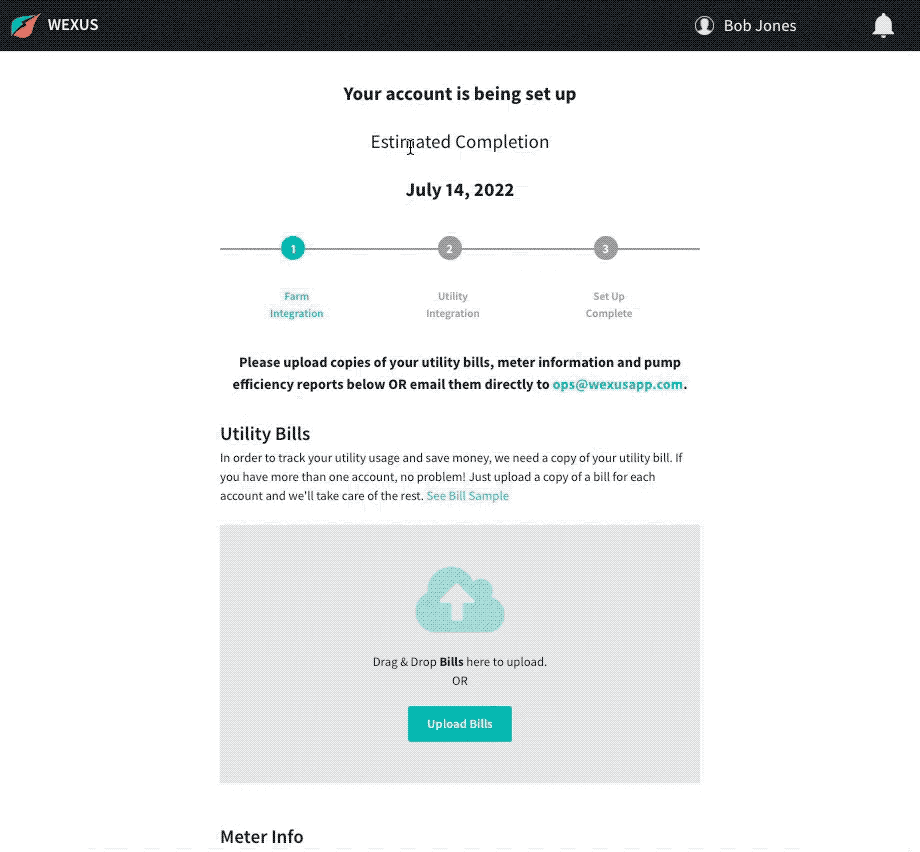Click the Upload Bills button
This screenshot has width=920, height=852.
pos(459,723)
